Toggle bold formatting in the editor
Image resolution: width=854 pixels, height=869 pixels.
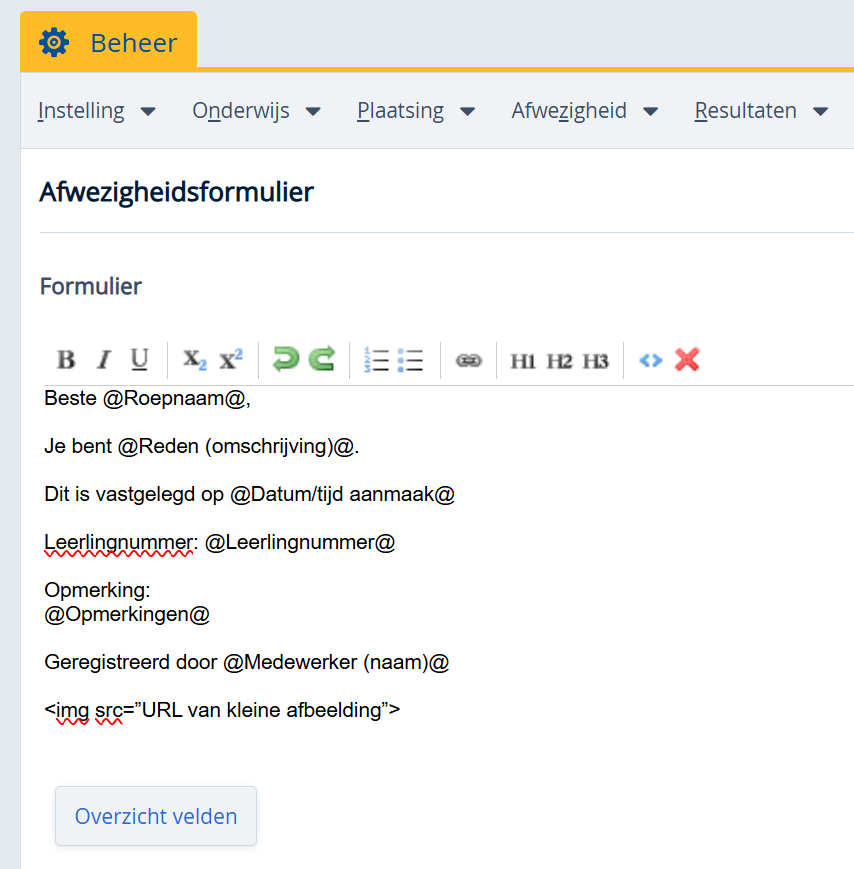click(66, 360)
